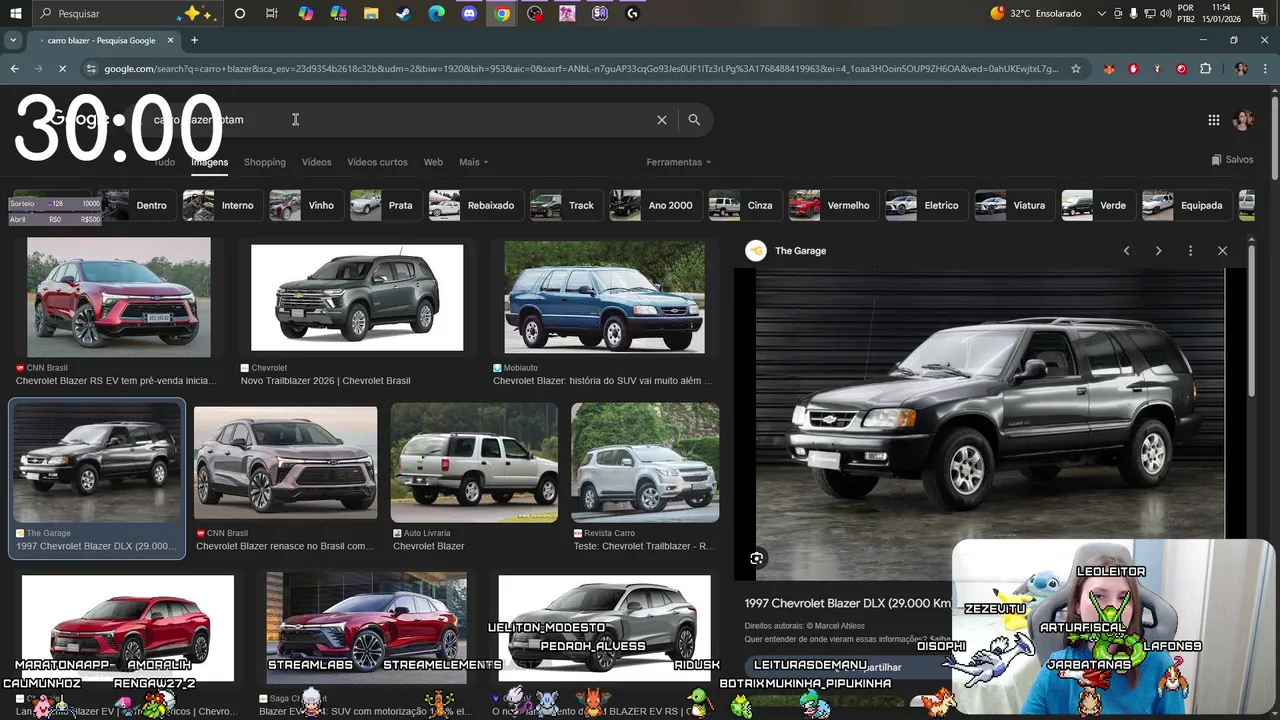
Task: Expand the Mais dropdown
Action: coord(473,162)
